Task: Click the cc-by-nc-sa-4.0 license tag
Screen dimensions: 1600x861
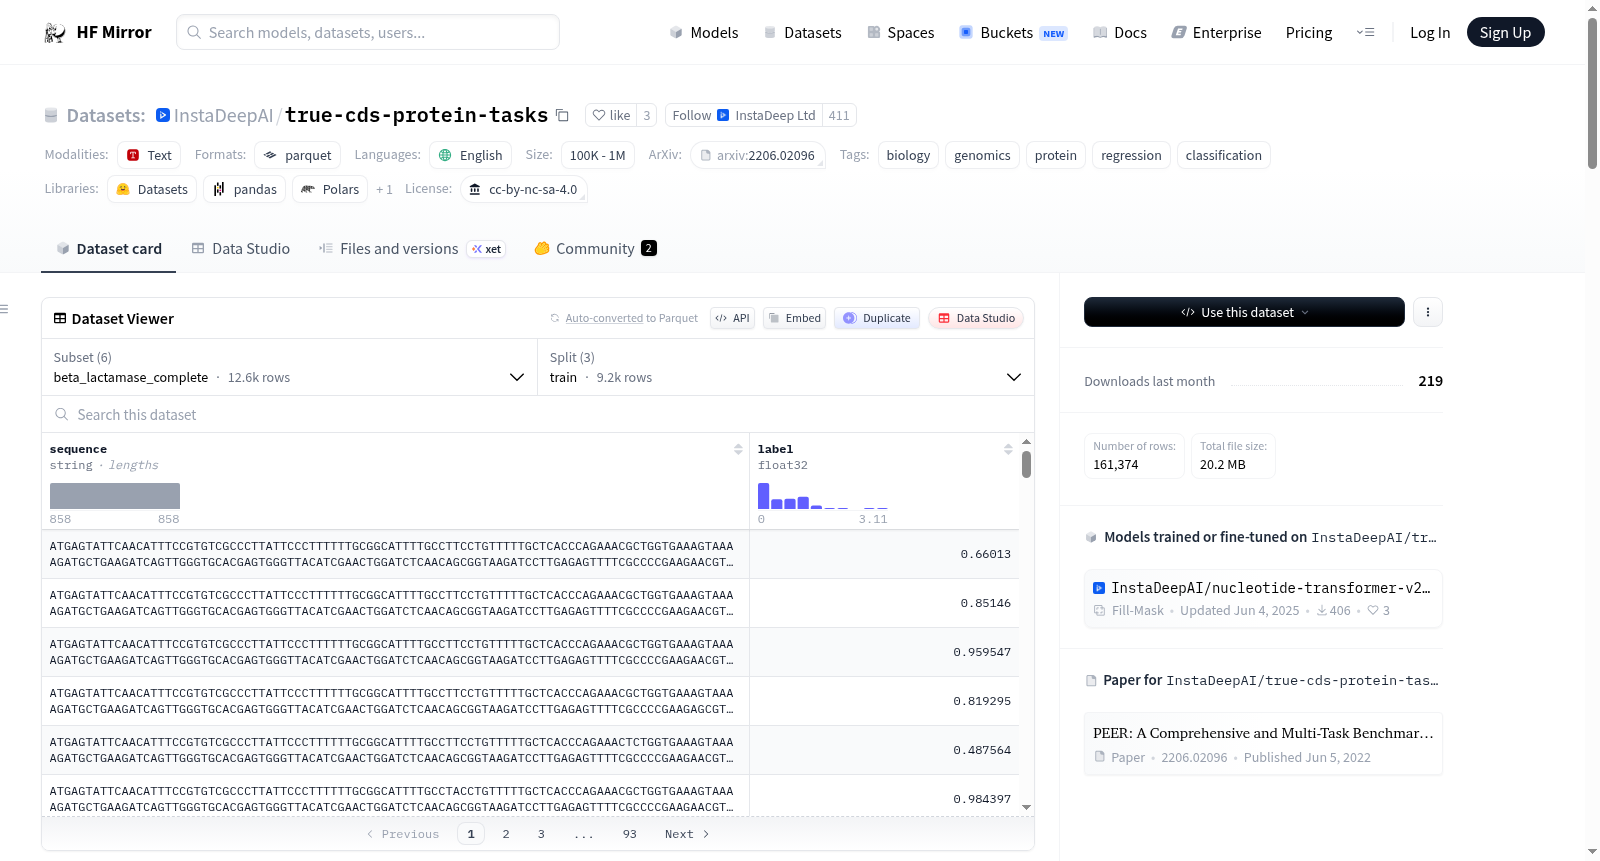Action: point(524,190)
